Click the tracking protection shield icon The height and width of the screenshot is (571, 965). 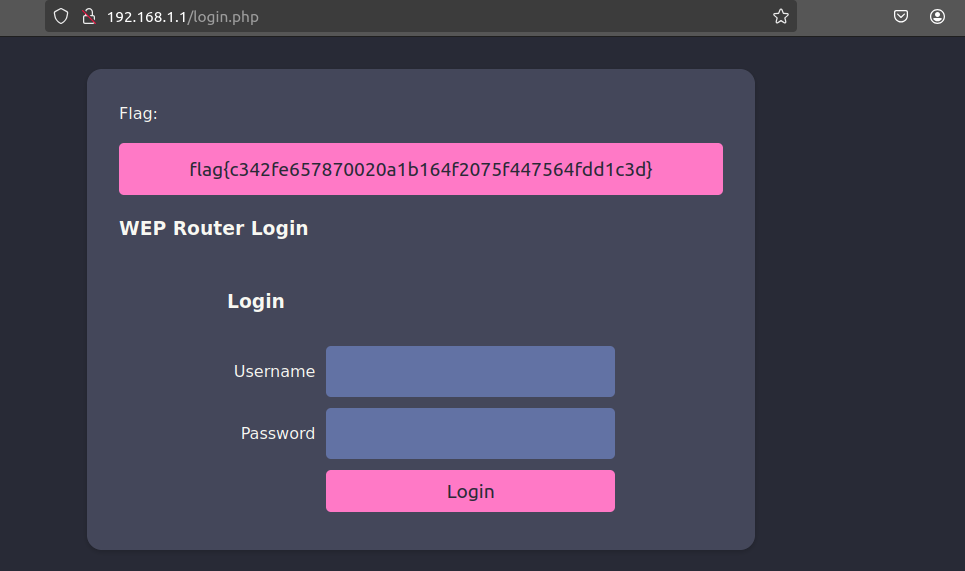coord(61,17)
